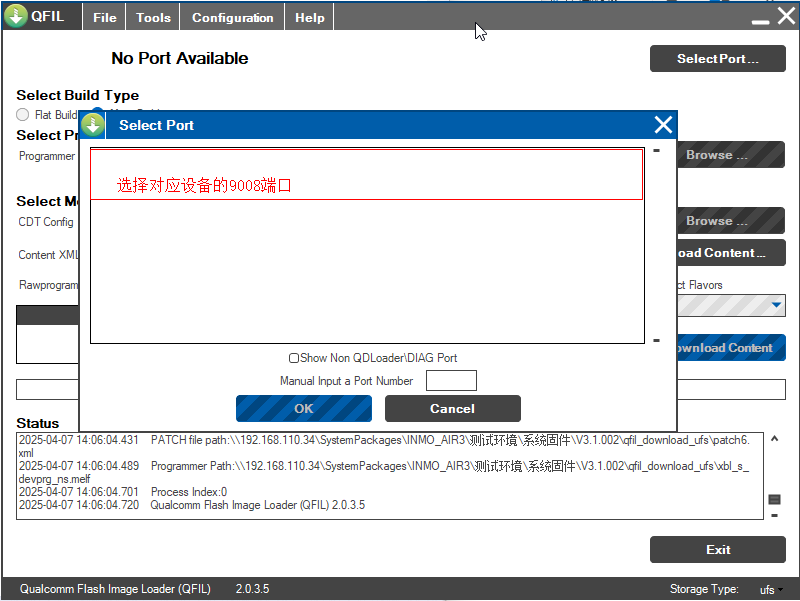Close the QFIL main window

coord(786,17)
